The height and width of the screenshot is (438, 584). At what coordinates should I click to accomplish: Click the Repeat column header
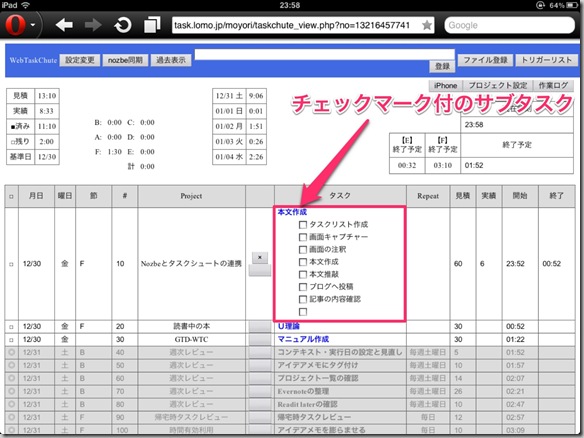pos(428,196)
